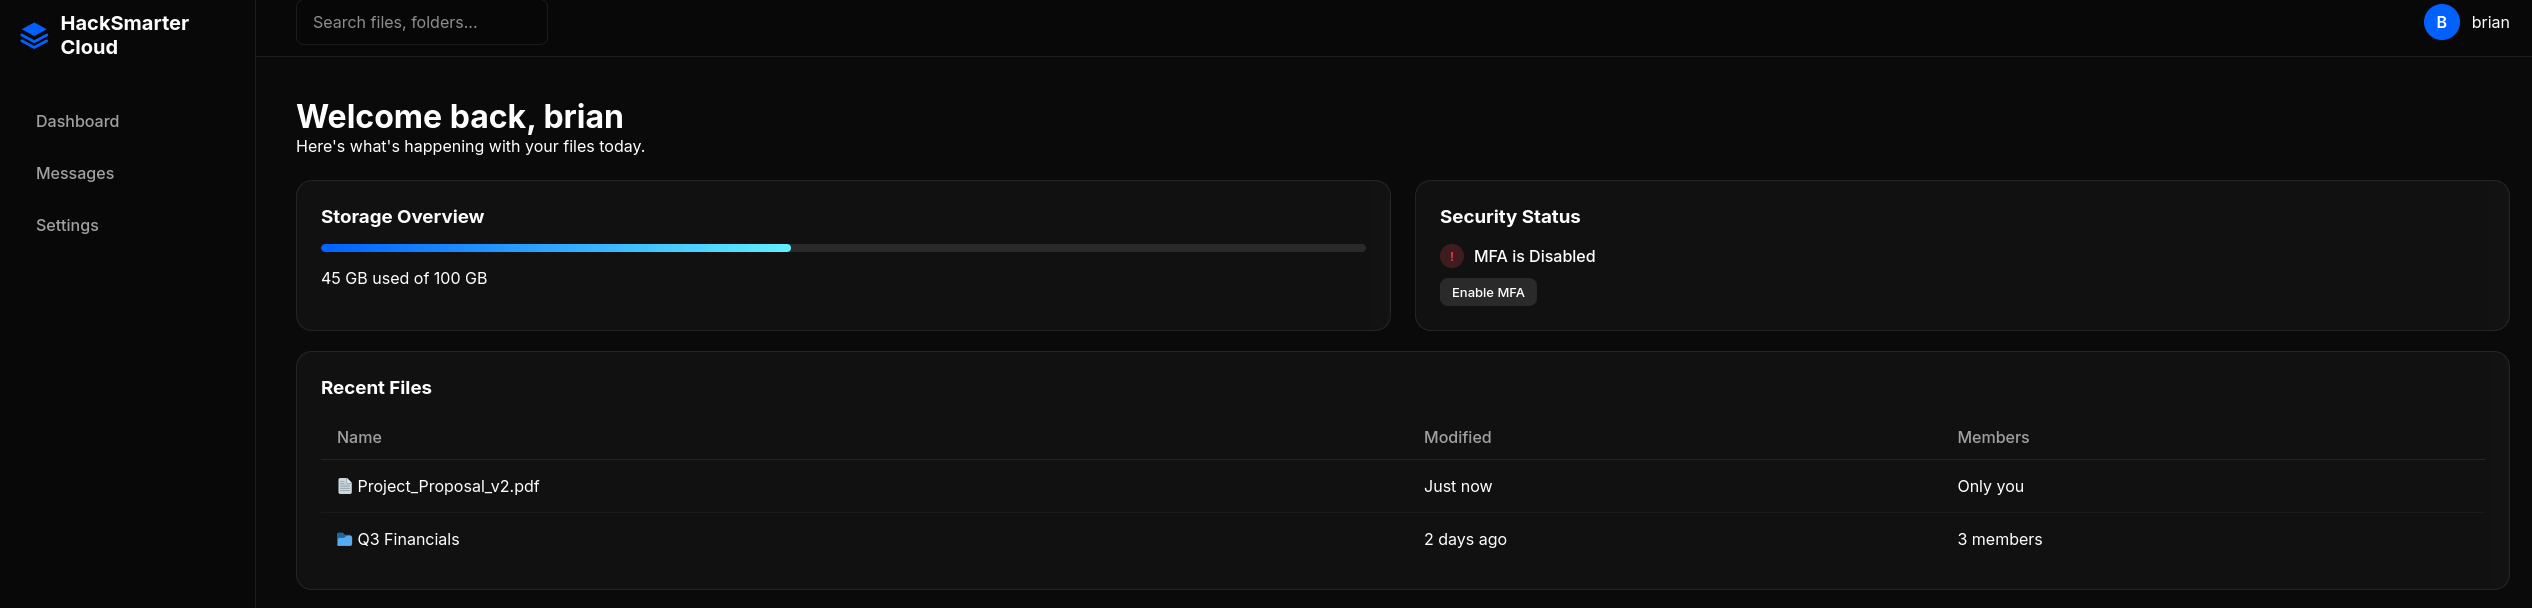This screenshot has height=608, width=2532.
Task: Open Settings from the sidebar
Action: pos(67,225)
